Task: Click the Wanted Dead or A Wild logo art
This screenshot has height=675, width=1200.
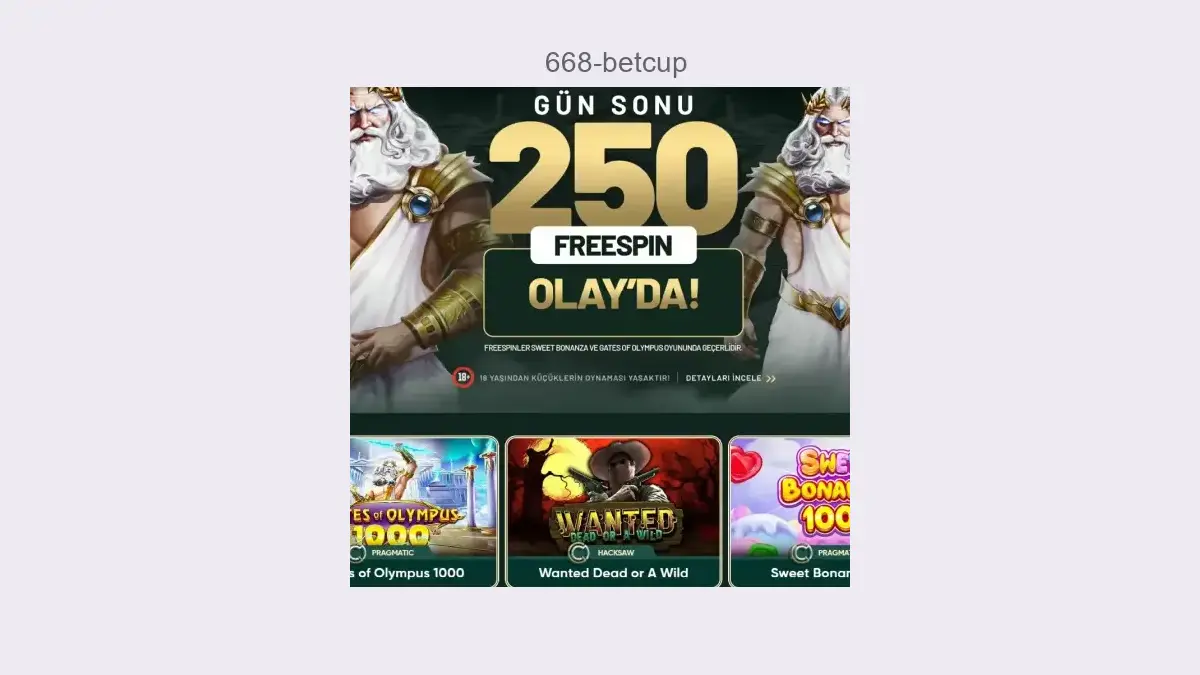Action: 615,524
